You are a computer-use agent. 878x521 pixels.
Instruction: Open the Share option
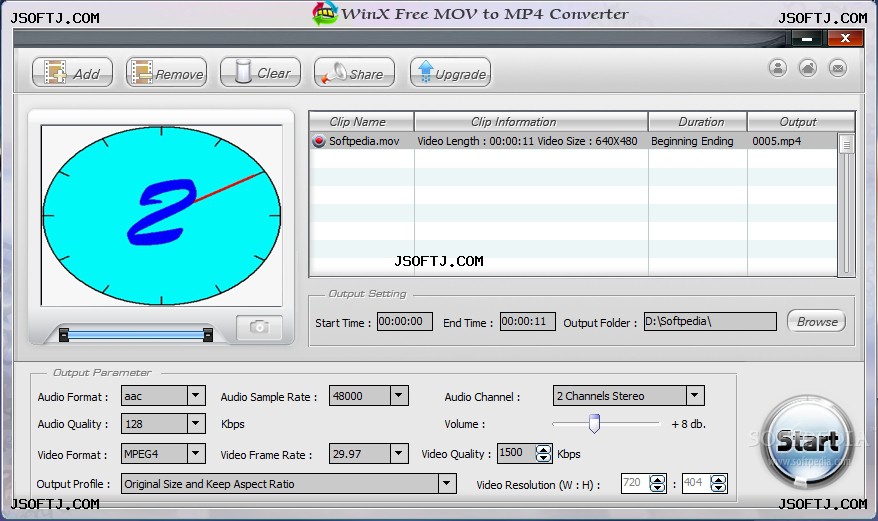pos(354,73)
